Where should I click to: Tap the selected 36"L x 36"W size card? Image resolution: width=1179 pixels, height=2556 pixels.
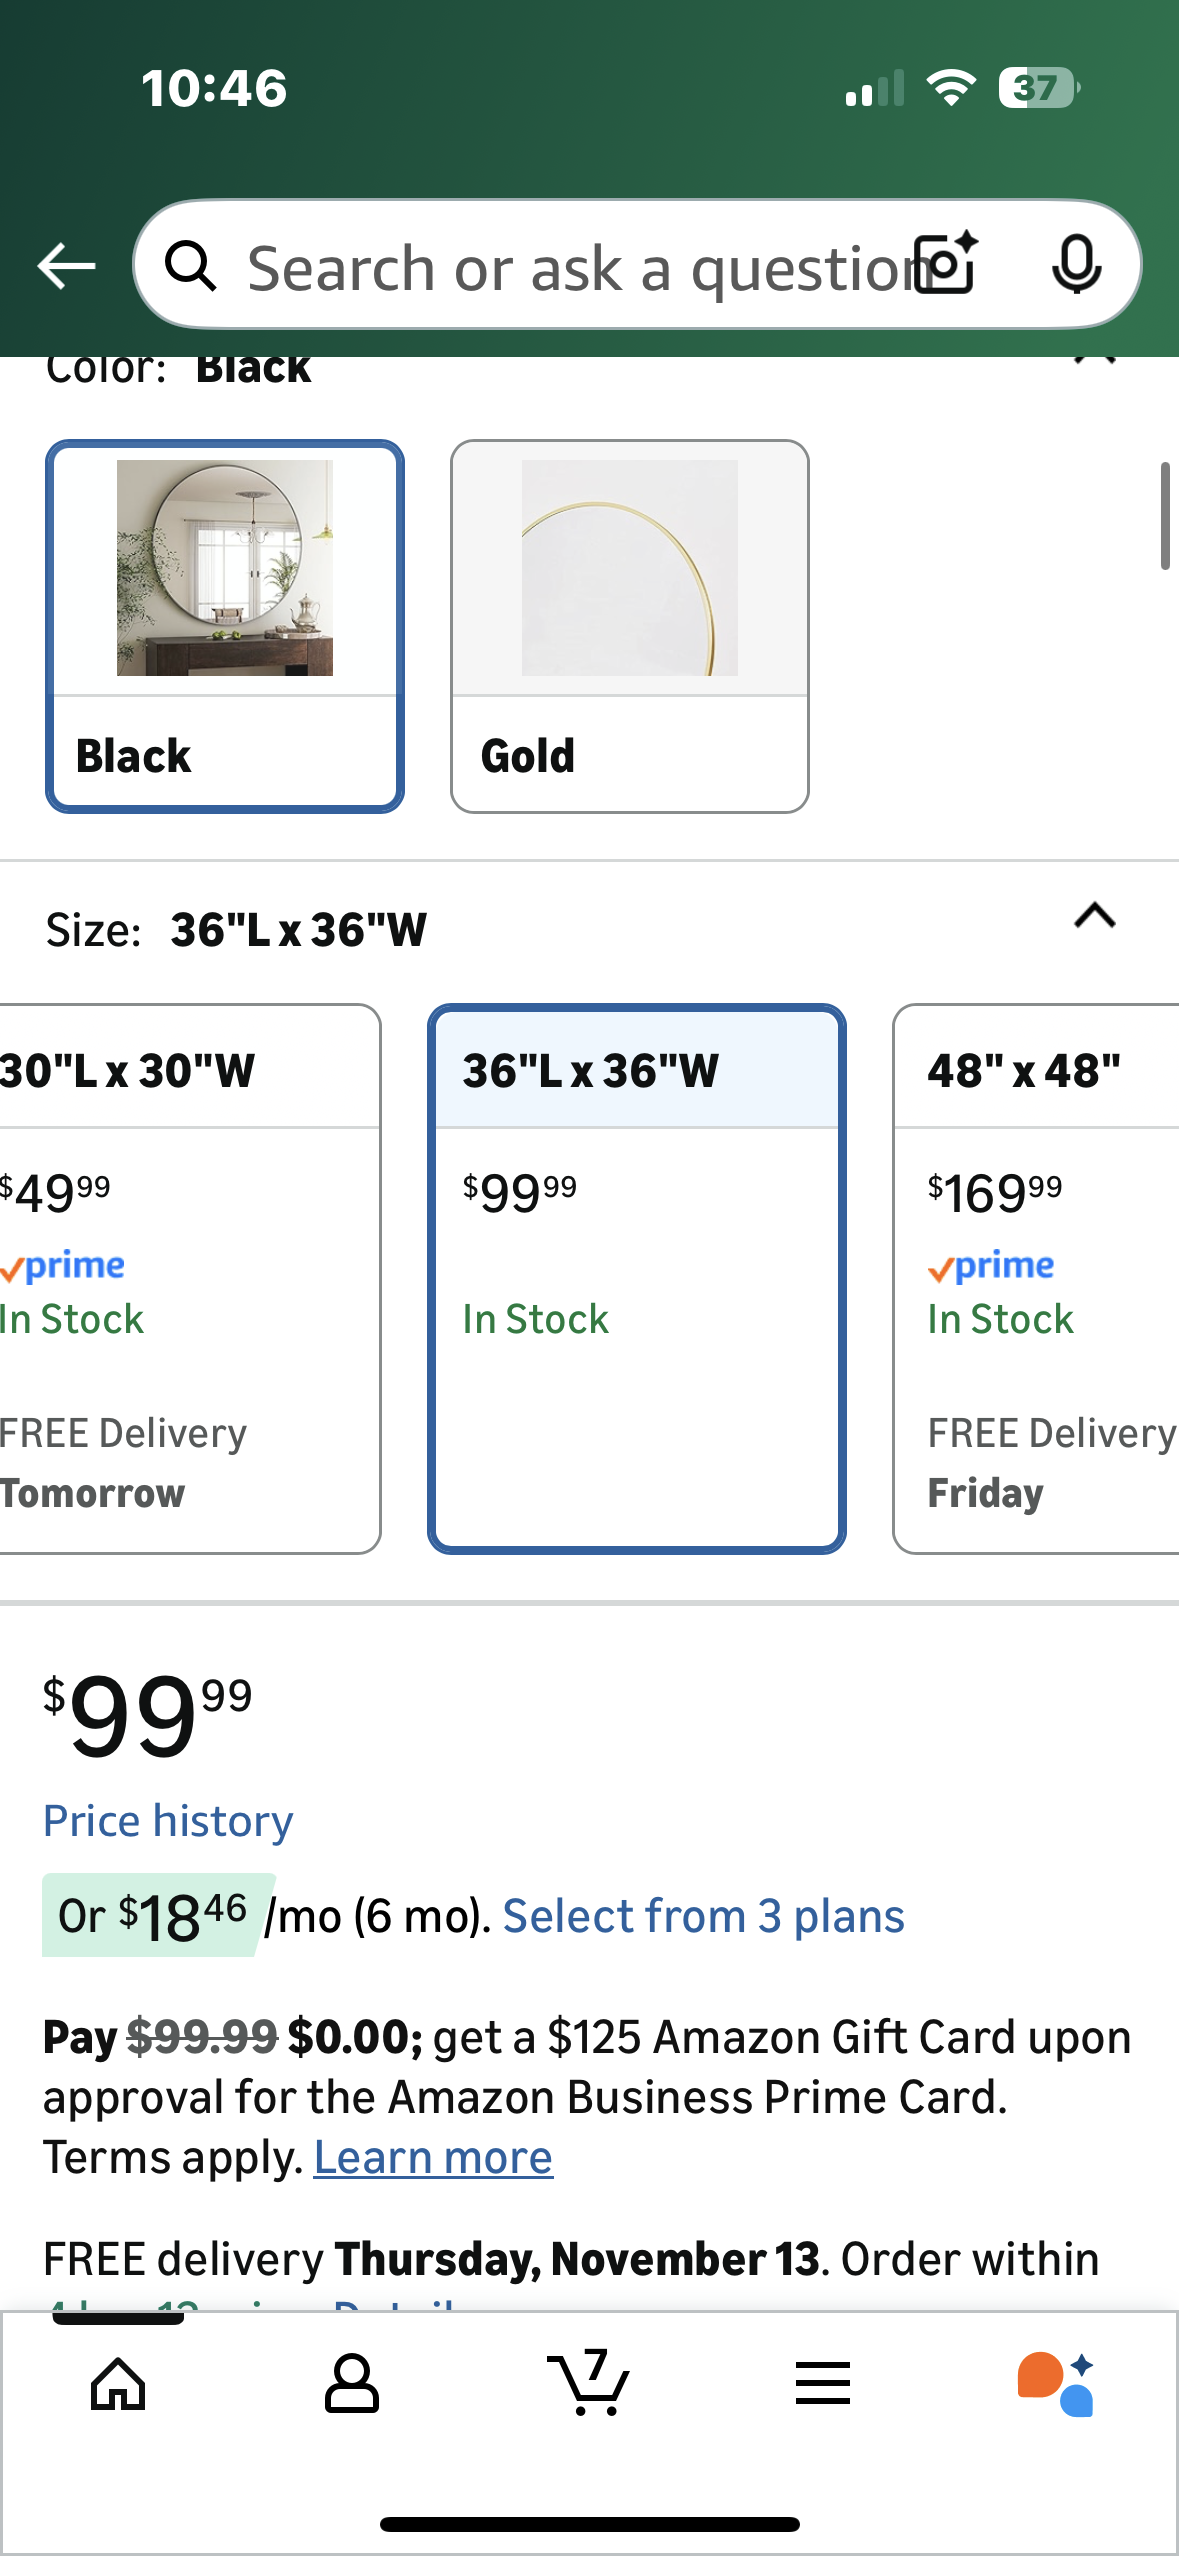[637, 1278]
